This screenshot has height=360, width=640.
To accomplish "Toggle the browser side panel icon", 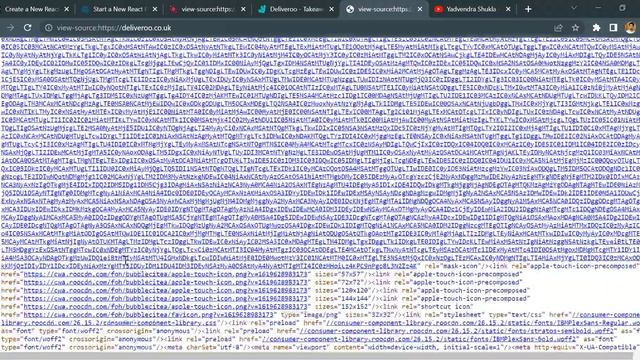I will [613, 28].
